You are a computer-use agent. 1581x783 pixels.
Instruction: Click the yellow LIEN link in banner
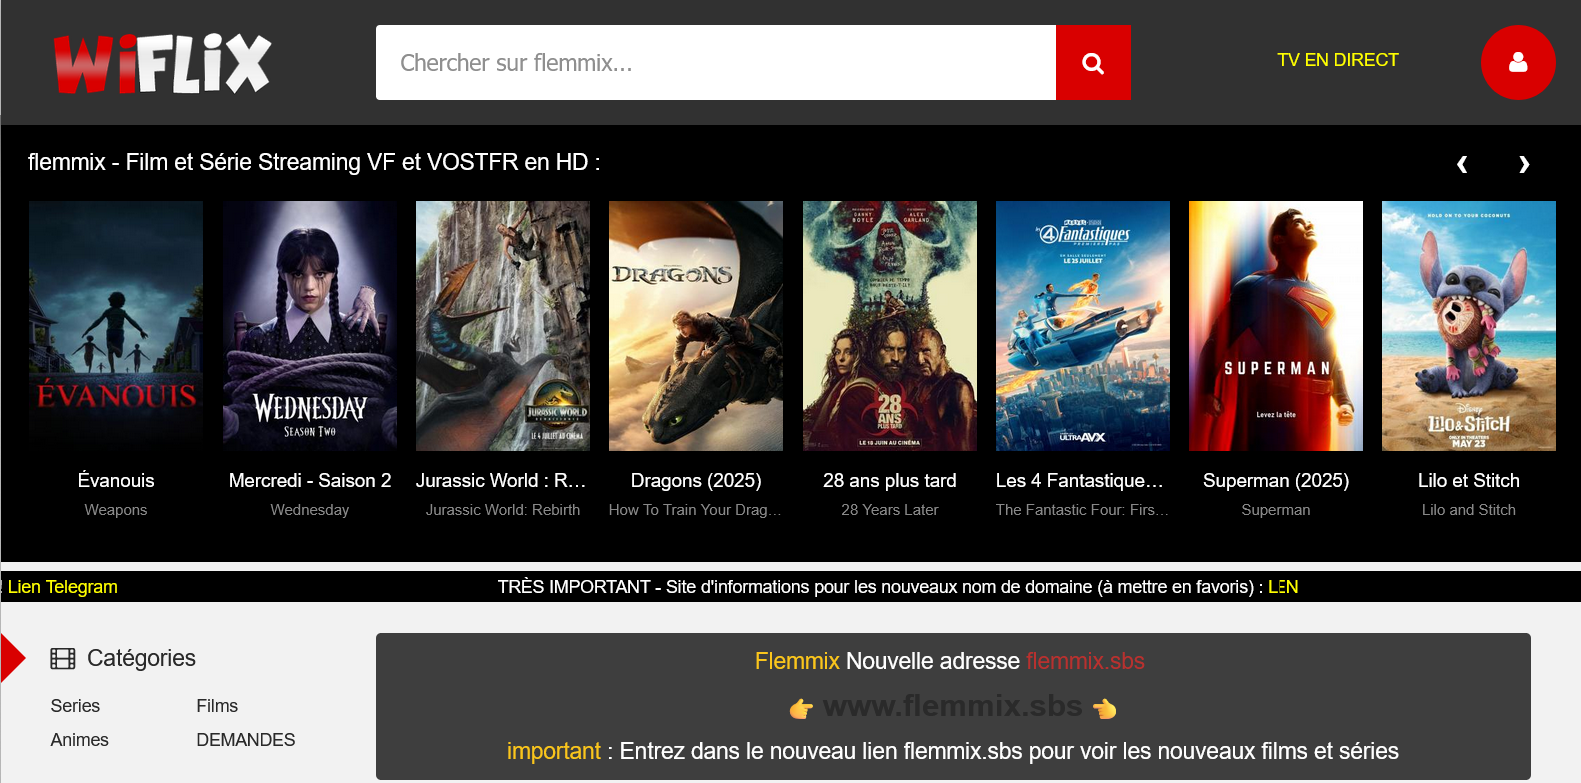click(x=1283, y=587)
